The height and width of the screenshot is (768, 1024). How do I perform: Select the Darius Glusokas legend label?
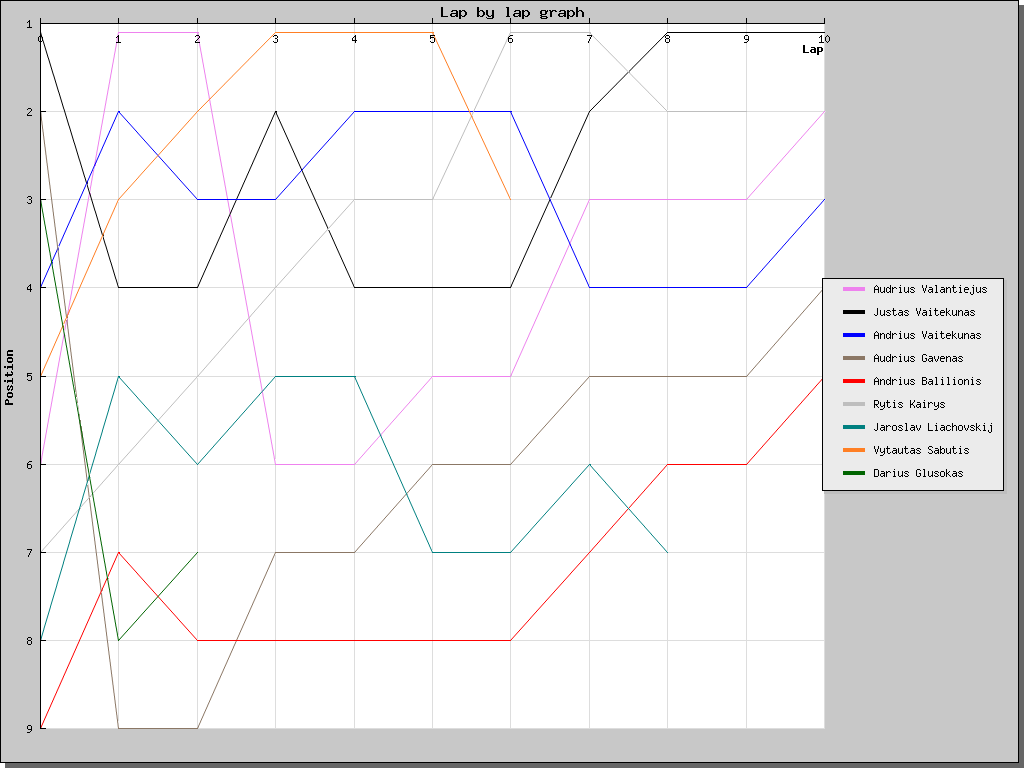coord(918,473)
